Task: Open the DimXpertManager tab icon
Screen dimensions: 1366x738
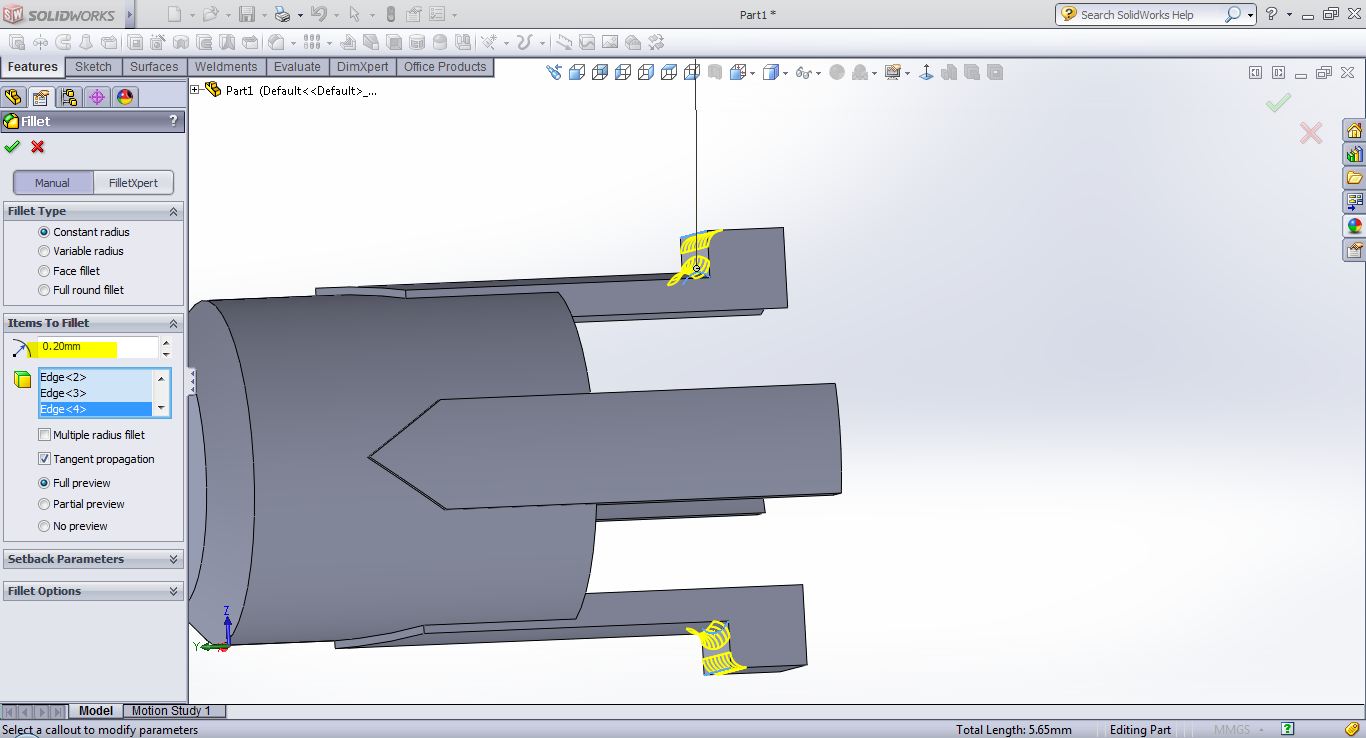Action: point(96,97)
